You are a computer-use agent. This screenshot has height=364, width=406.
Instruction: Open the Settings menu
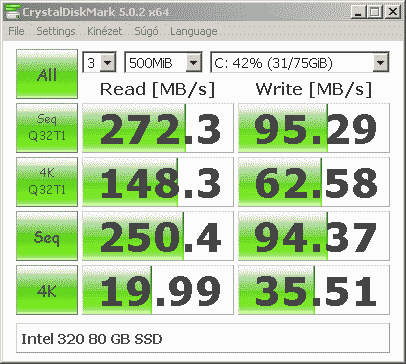pyautogui.click(x=56, y=31)
